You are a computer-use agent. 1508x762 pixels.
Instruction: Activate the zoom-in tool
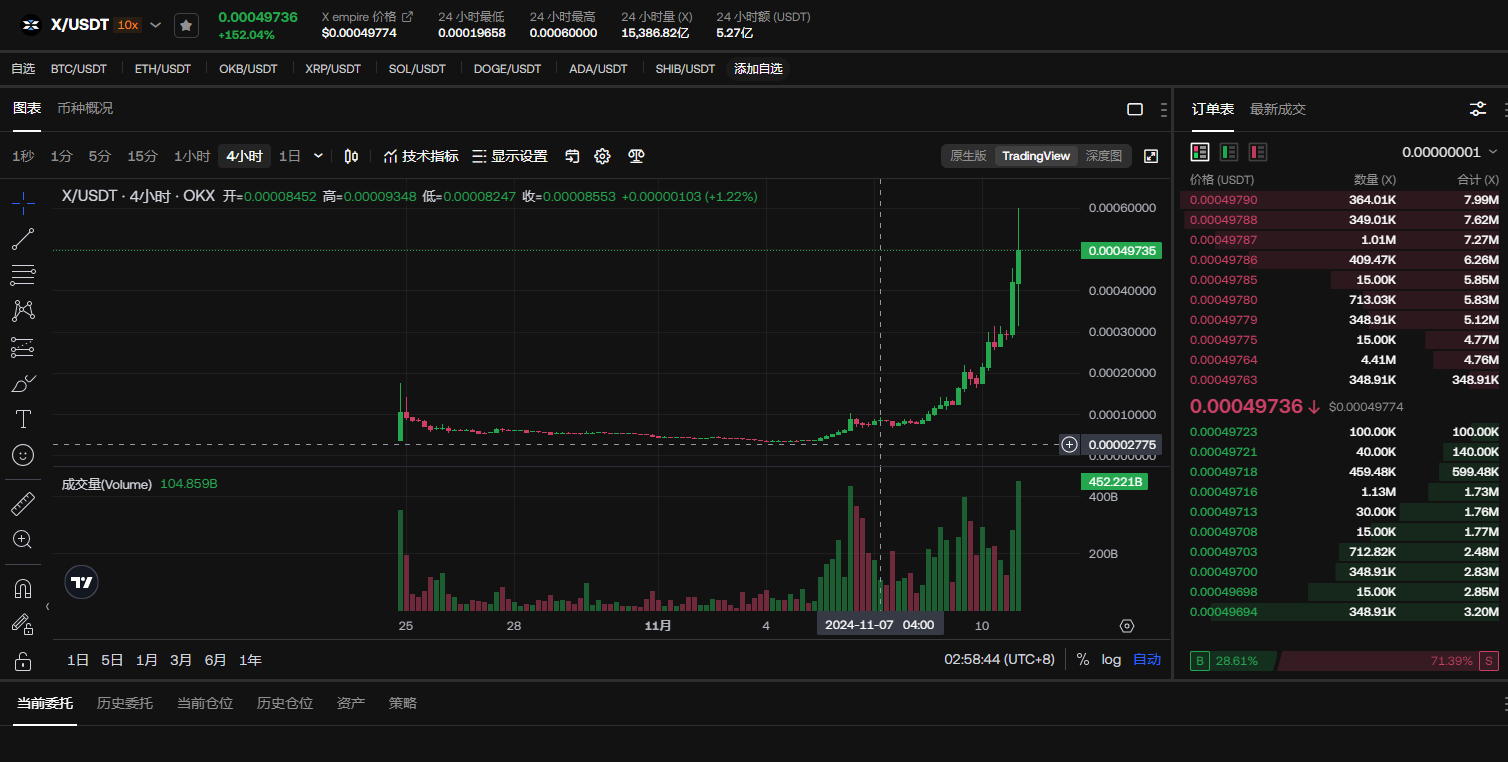(23, 540)
